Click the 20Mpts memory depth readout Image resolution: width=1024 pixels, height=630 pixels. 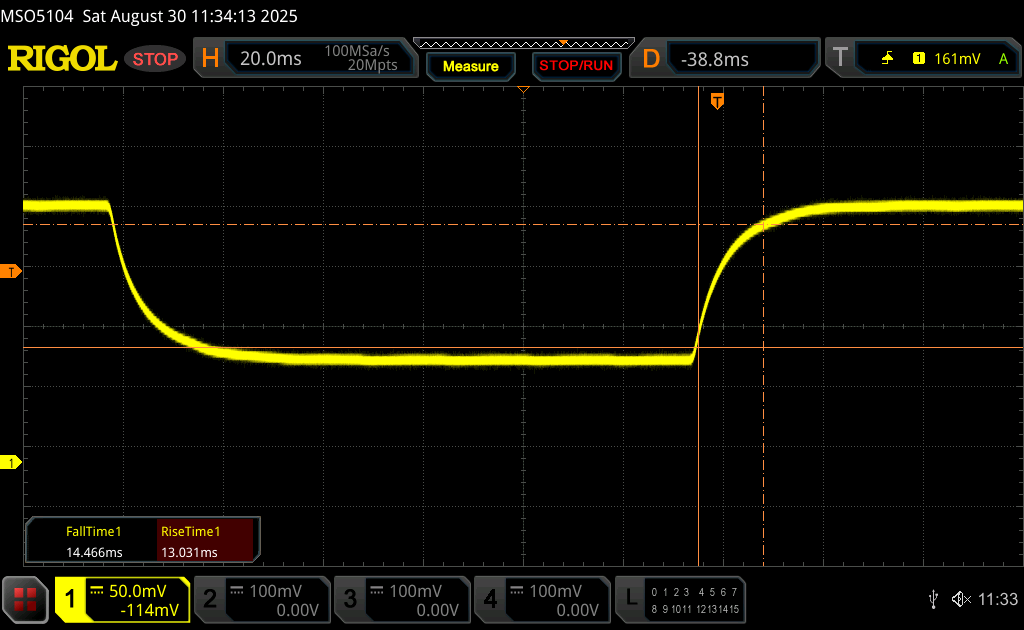tap(372, 65)
